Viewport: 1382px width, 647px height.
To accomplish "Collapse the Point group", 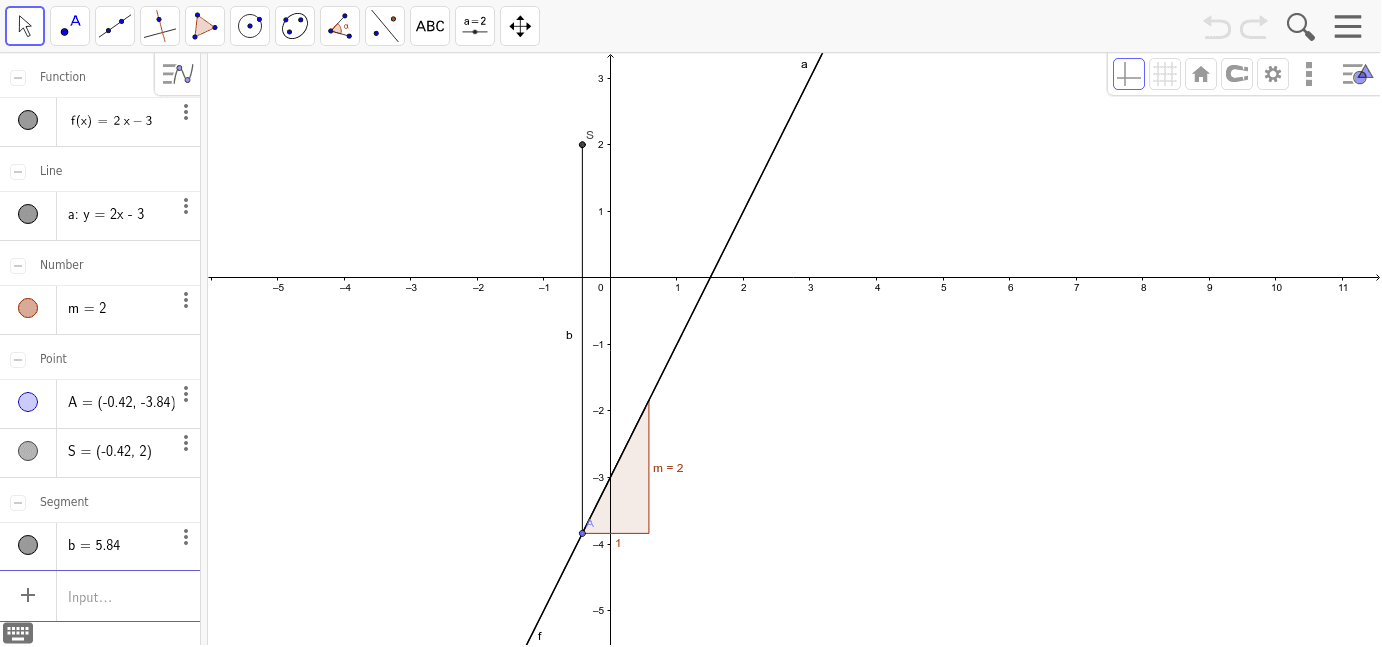I will click(18, 359).
